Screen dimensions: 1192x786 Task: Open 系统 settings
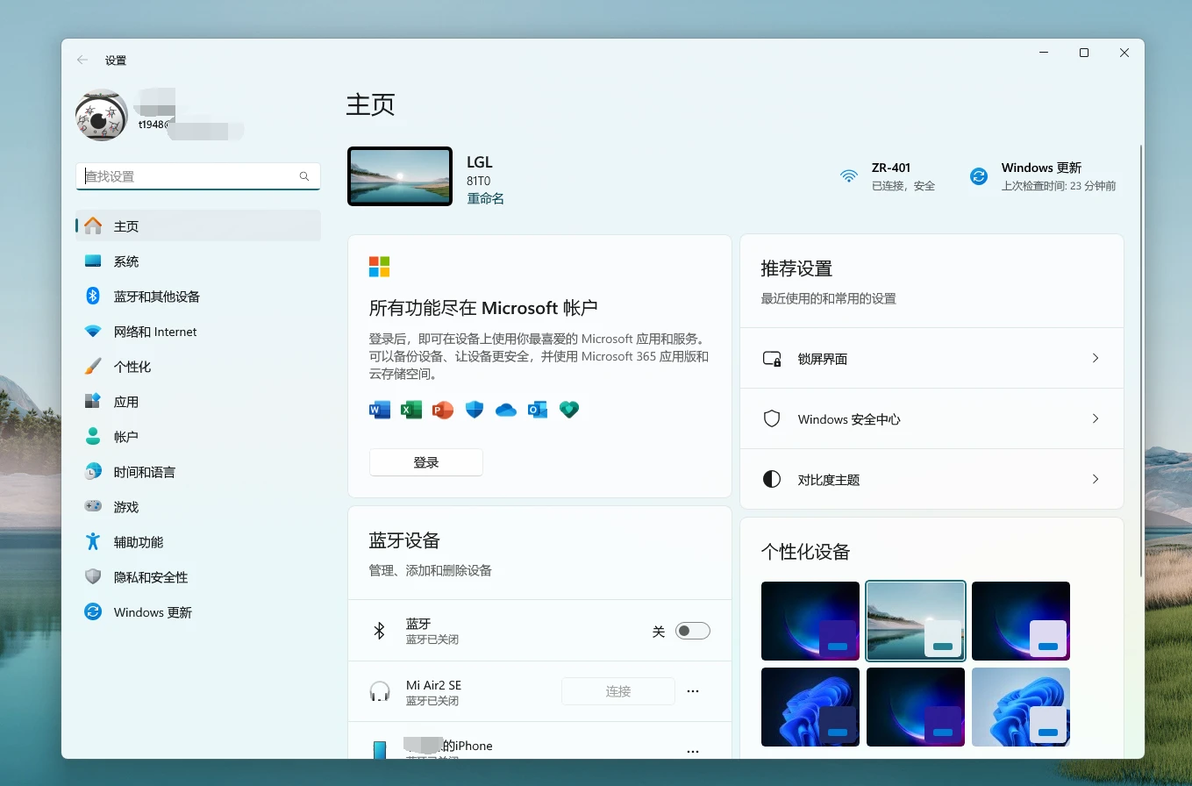click(x=198, y=261)
